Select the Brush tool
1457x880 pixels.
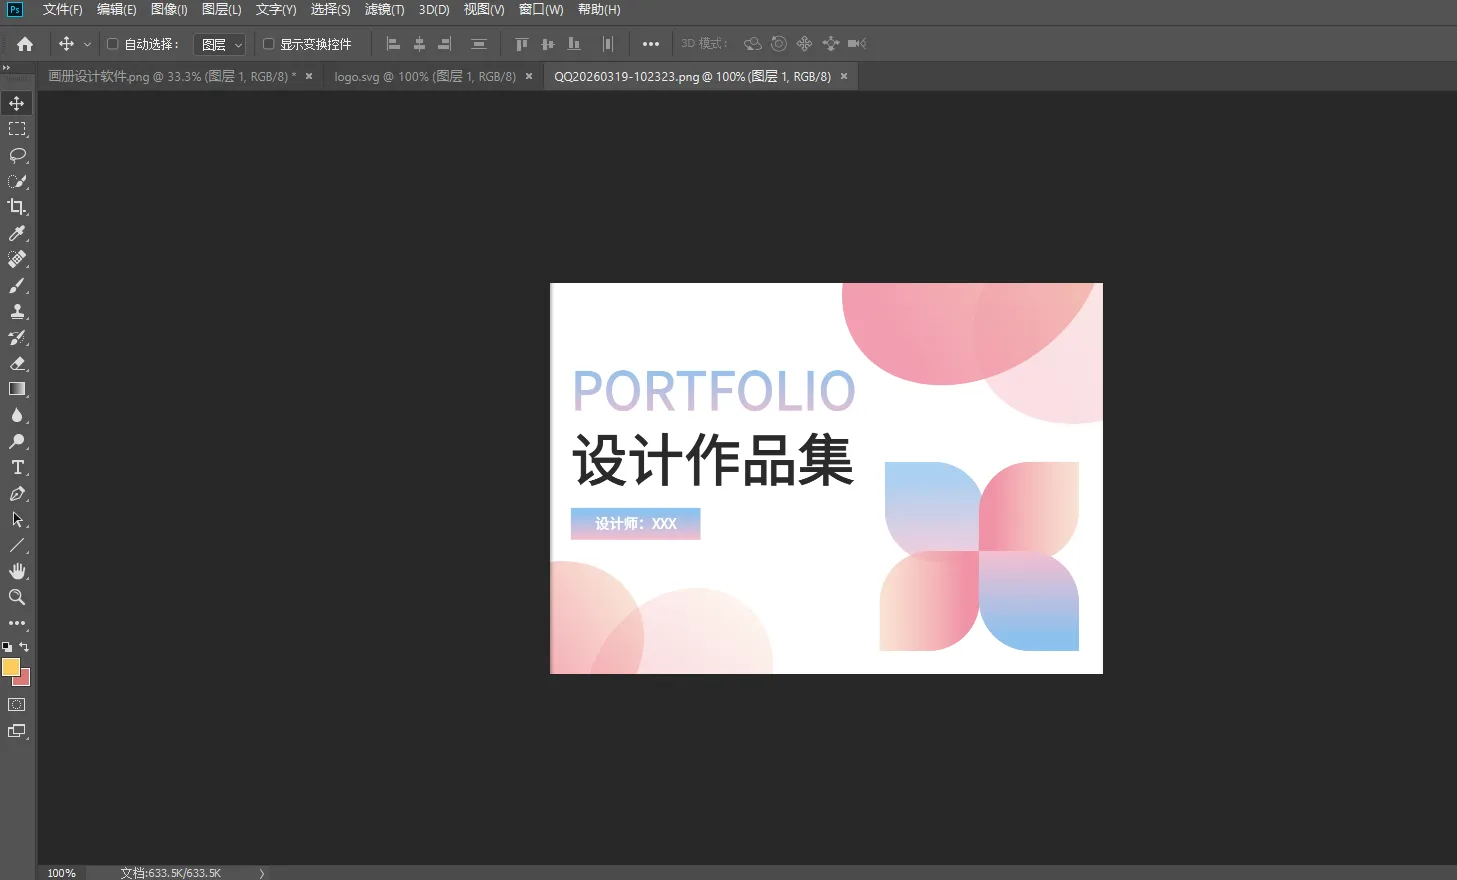point(16,285)
